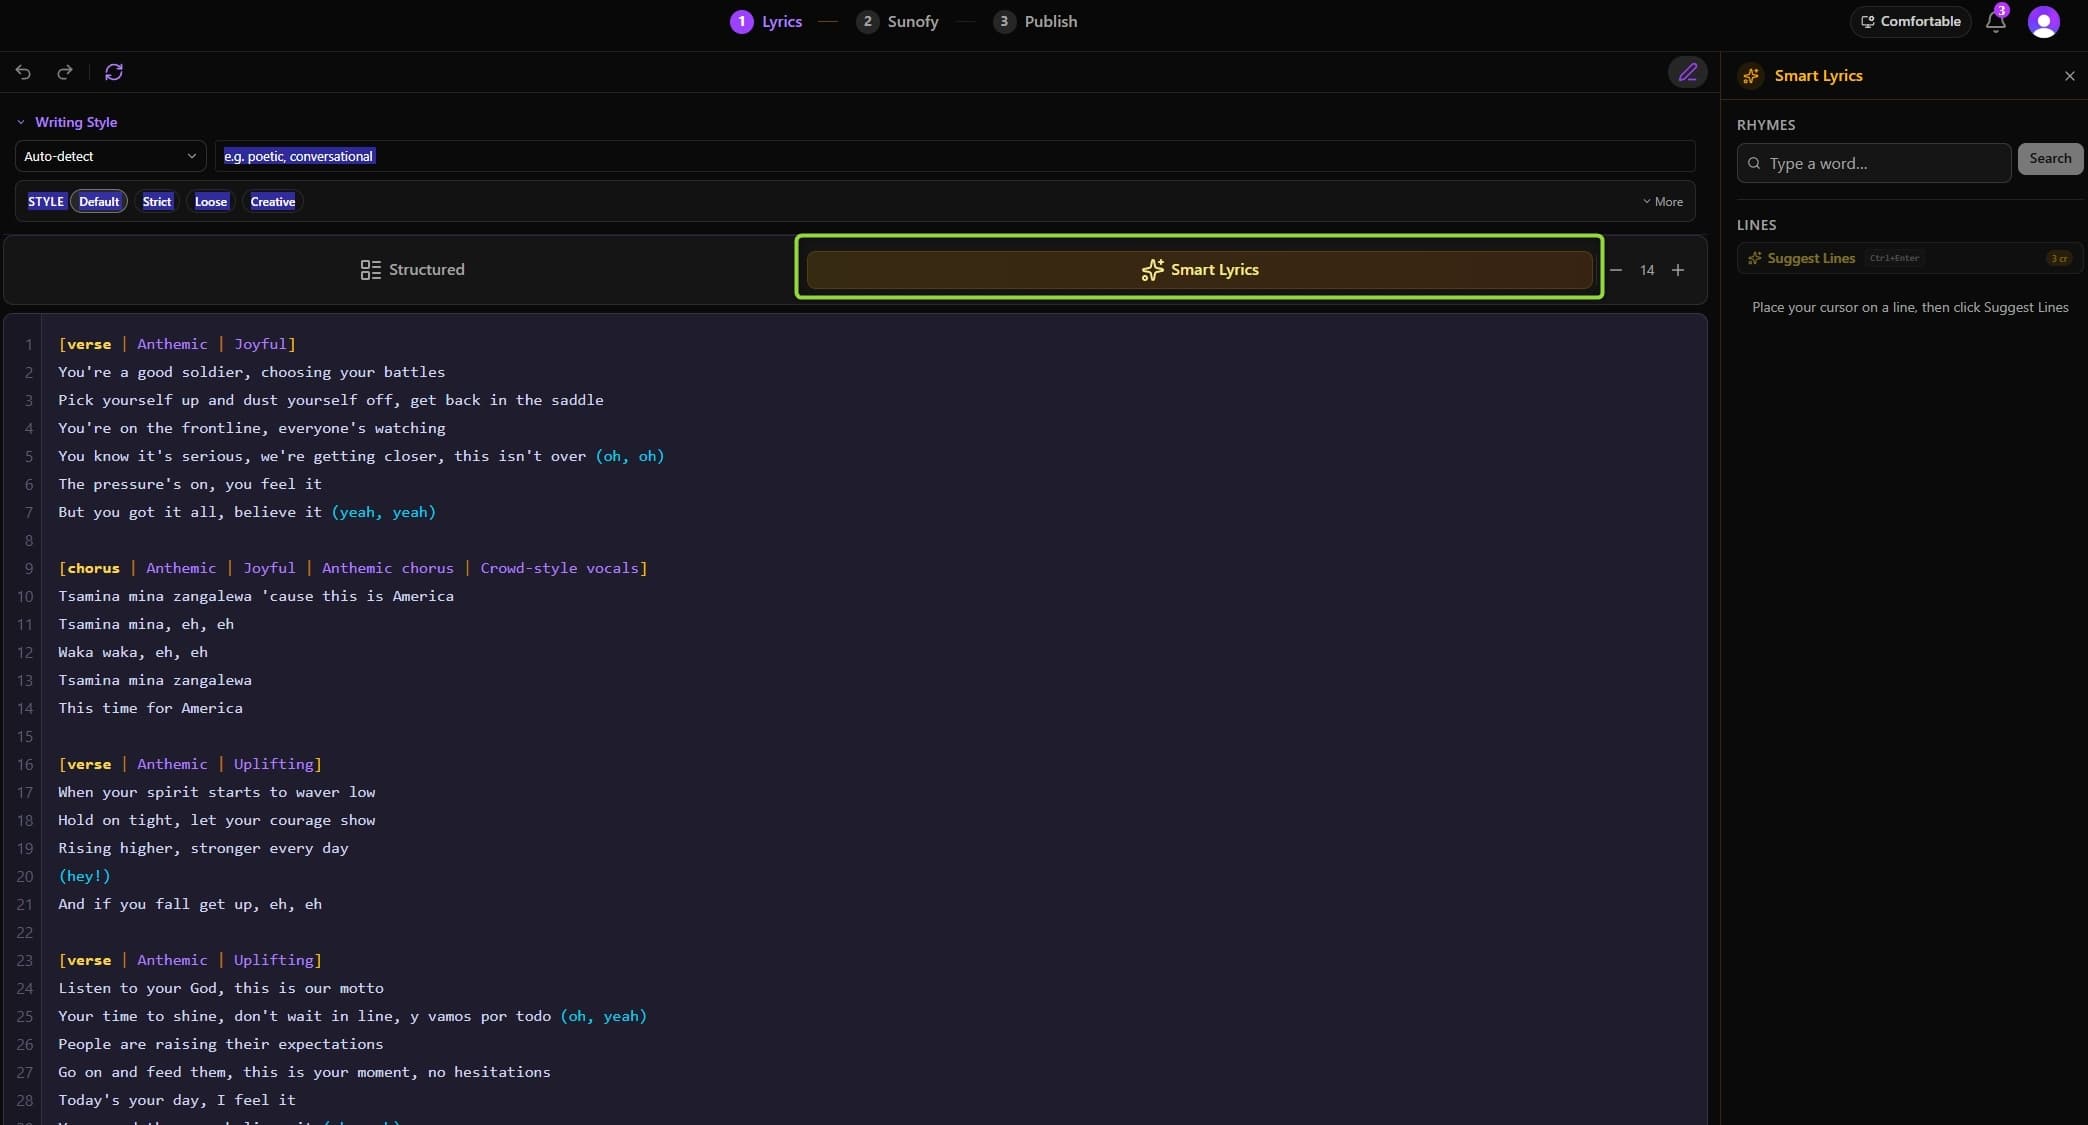The width and height of the screenshot is (2088, 1125).
Task: Click Suggest Lines in the Lines section
Action: click(x=1811, y=258)
